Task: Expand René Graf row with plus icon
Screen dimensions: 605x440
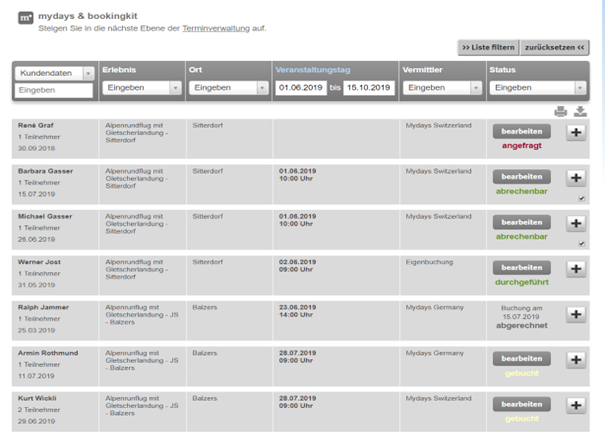Action: (576, 133)
